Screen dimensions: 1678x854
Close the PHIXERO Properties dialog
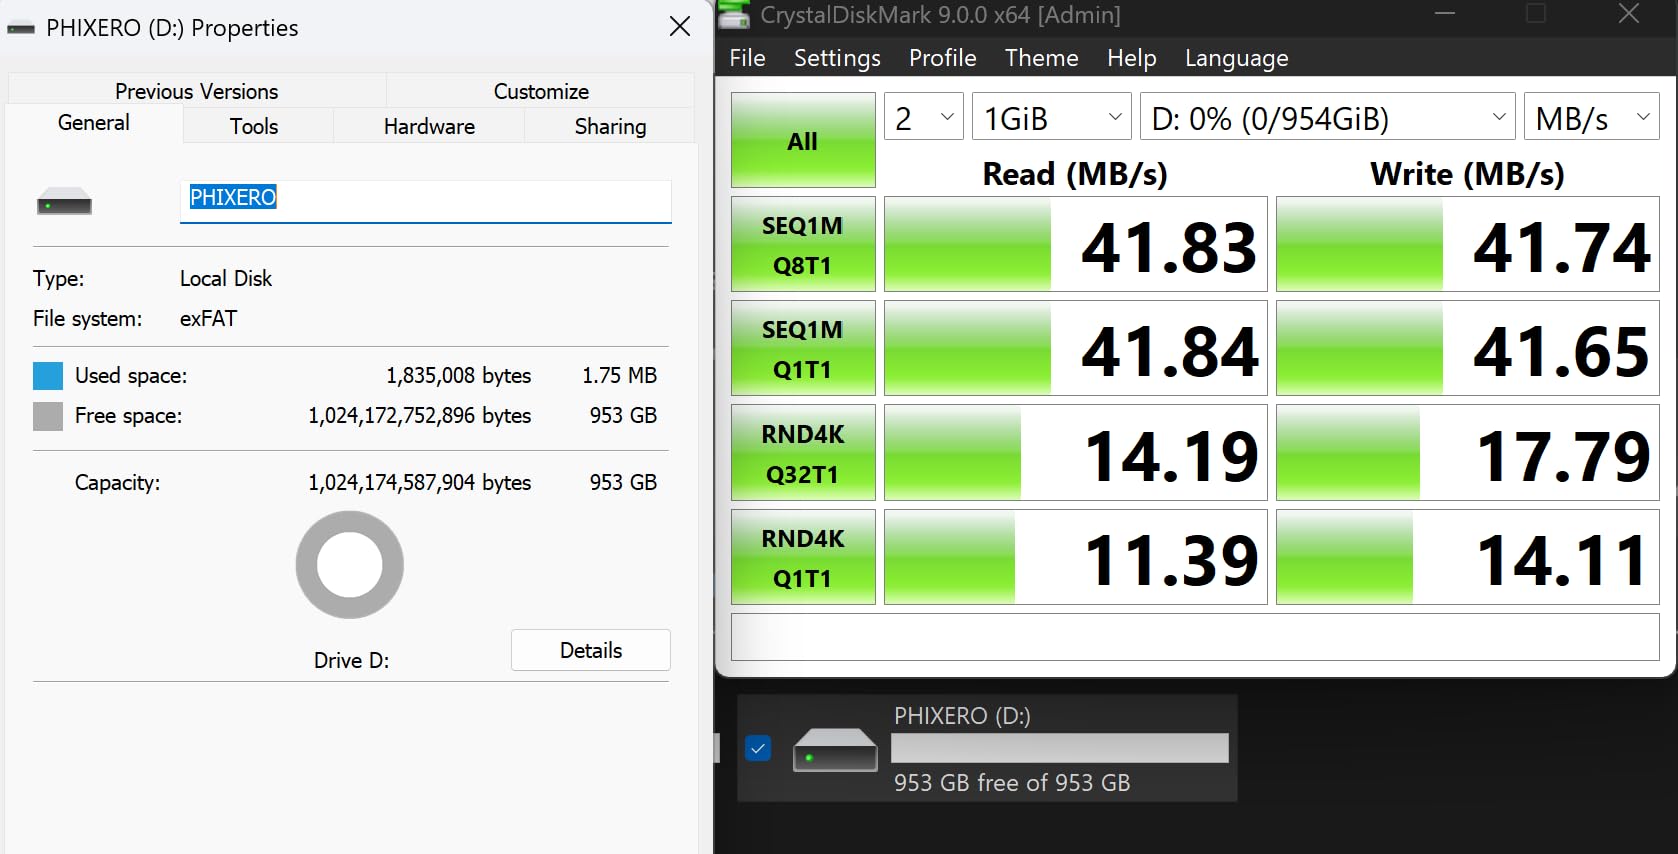680,27
